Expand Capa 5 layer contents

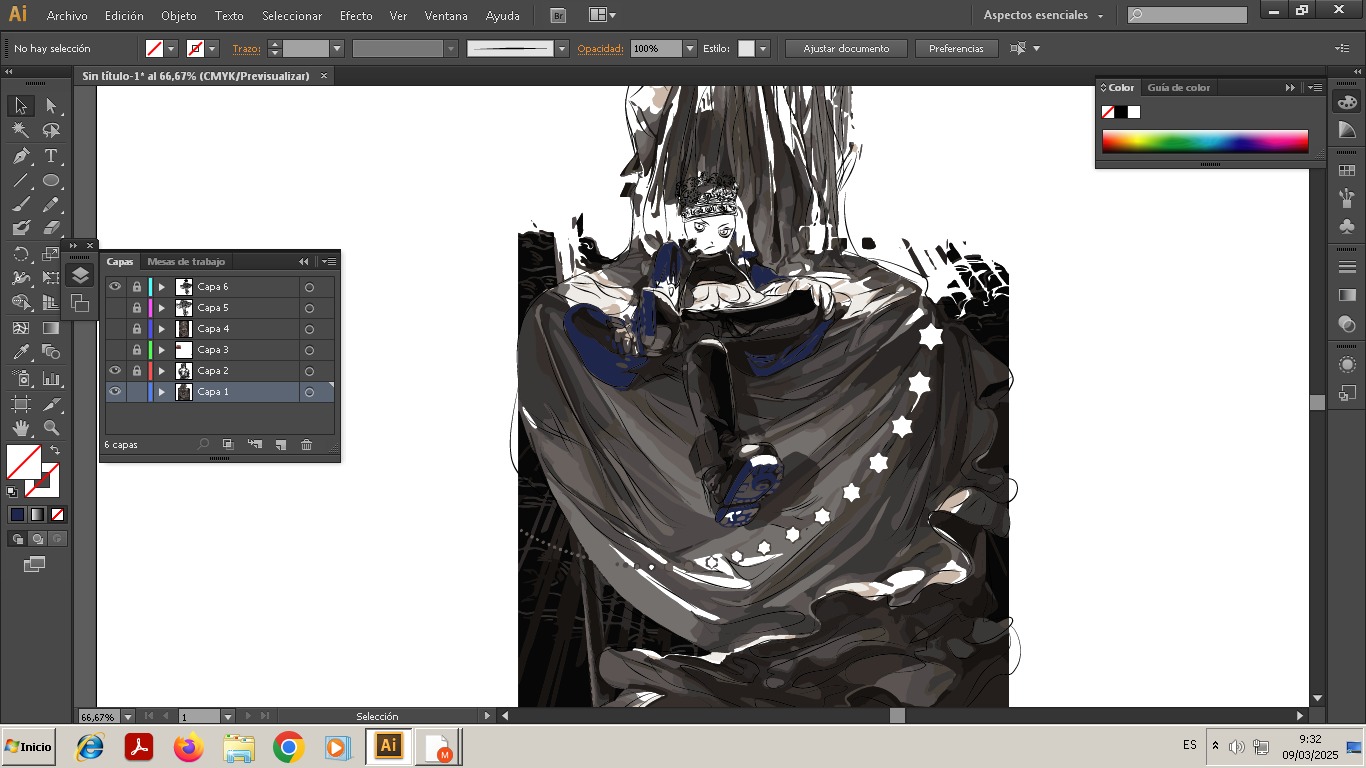pos(162,308)
